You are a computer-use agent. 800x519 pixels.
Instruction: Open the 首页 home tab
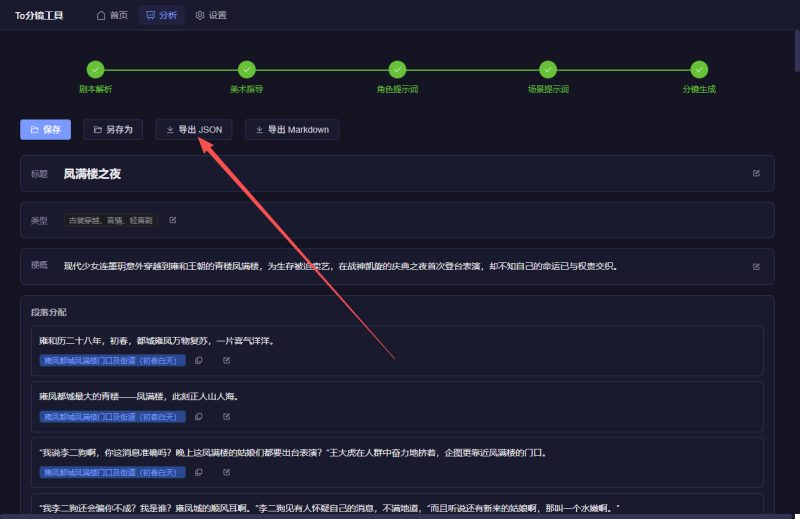tap(112, 15)
